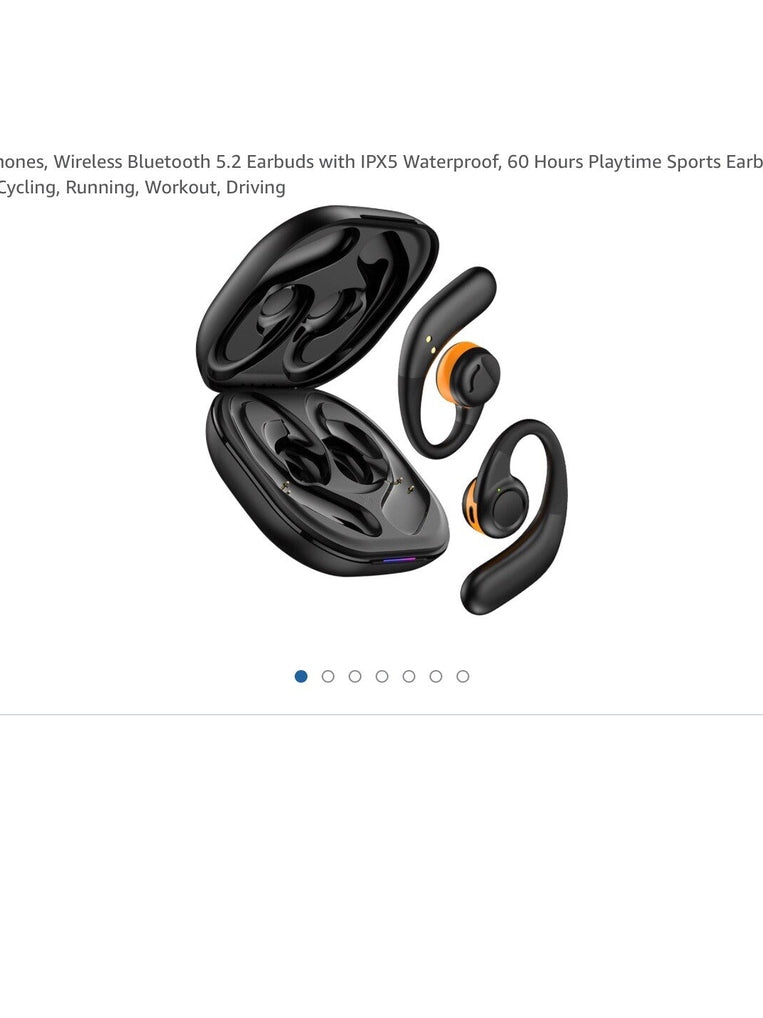Tap the charging case base in the photo
Image resolution: width=763 pixels, height=1018 pixels.
tap(327, 482)
